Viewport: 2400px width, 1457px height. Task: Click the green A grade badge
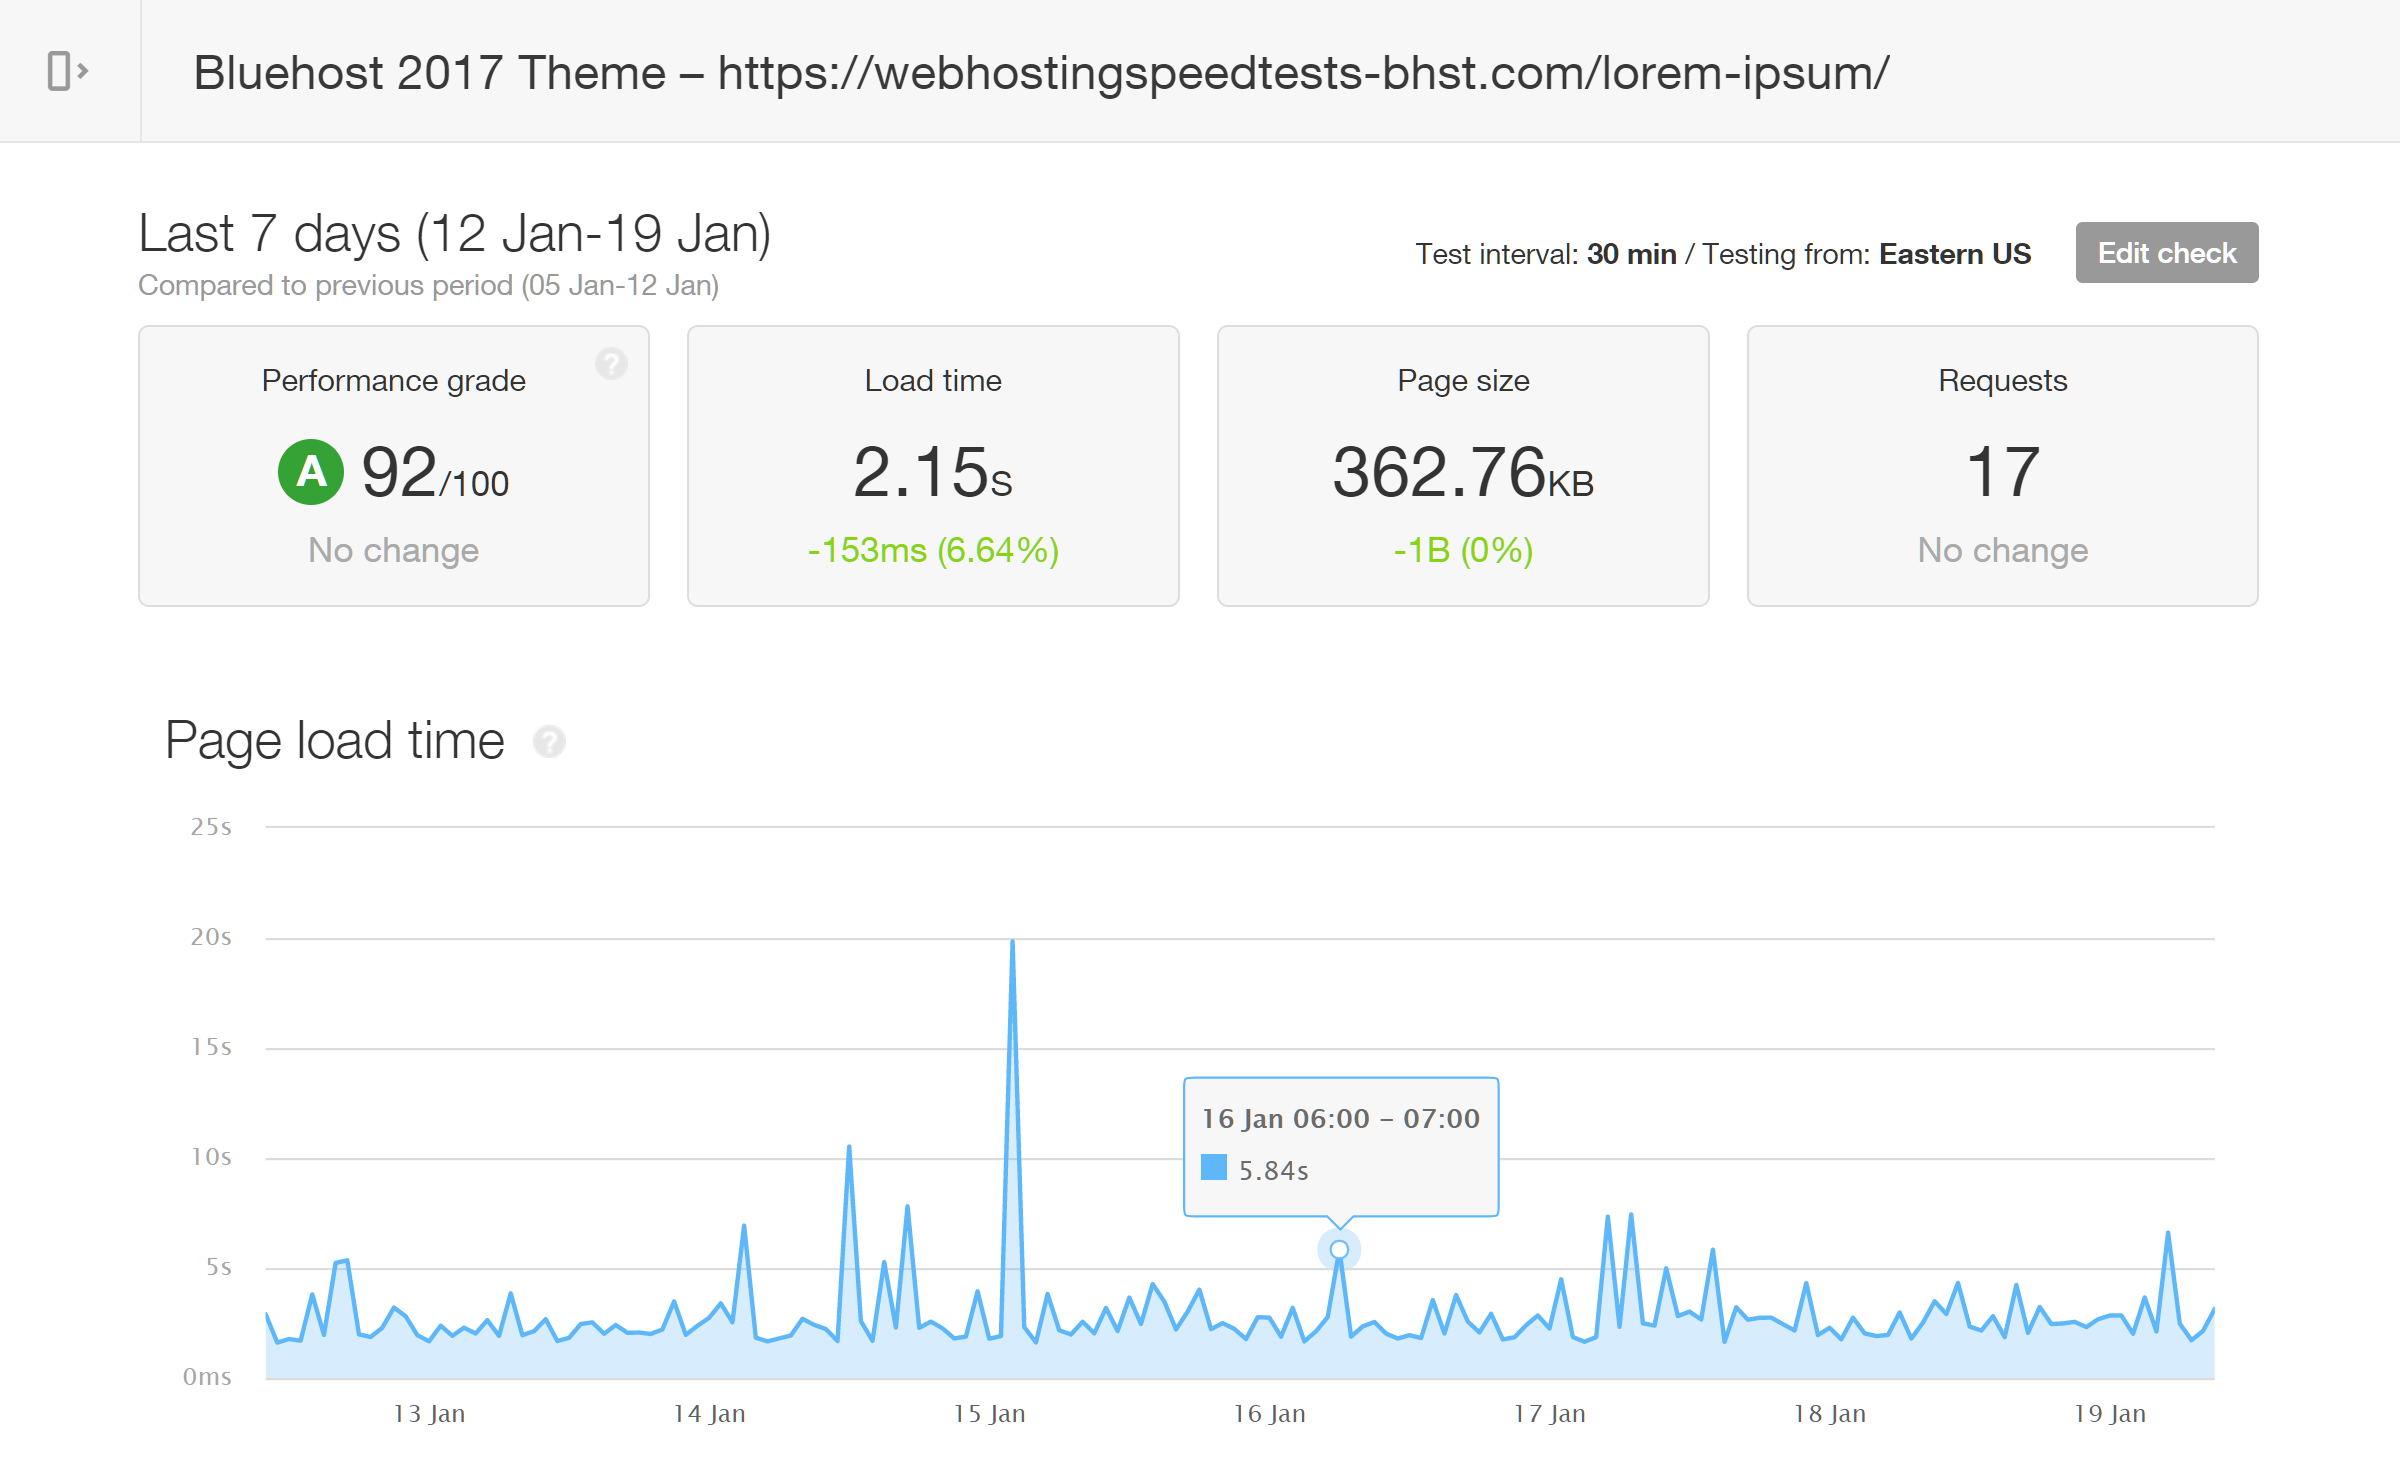point(311,472)
